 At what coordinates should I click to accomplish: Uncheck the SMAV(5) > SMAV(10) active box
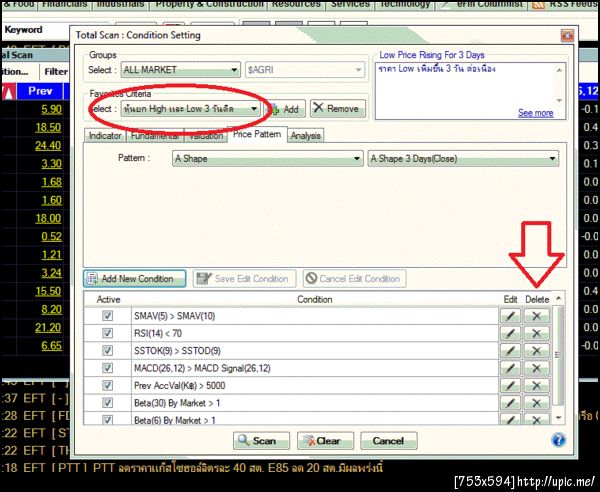(108, 316)
